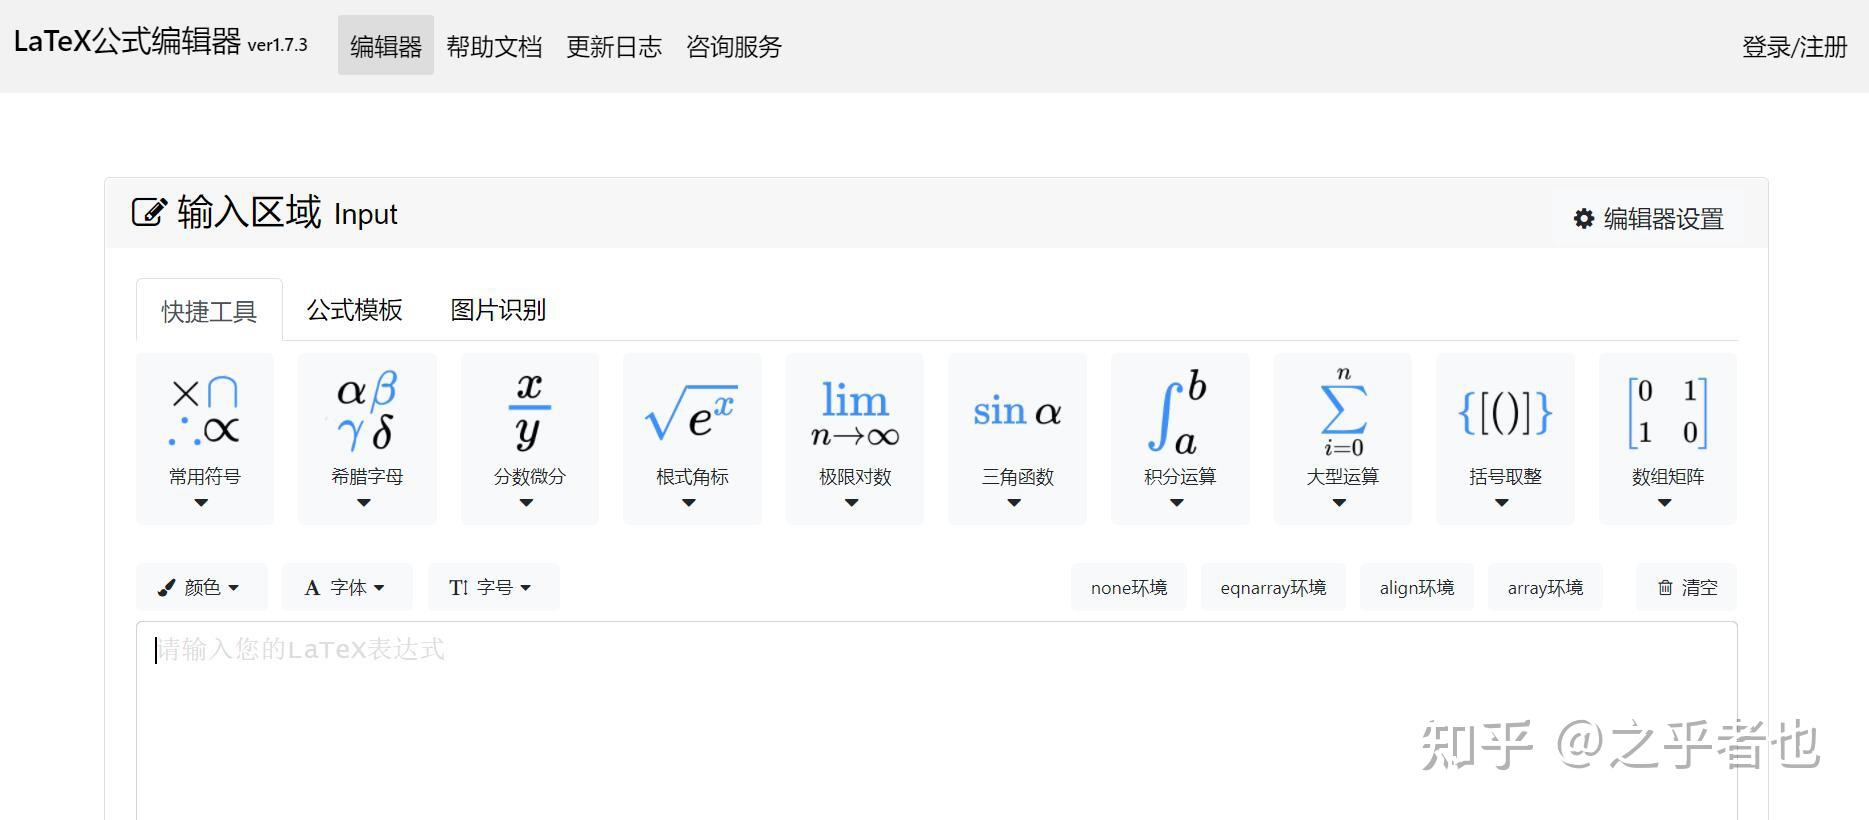Open the 字体 dropdown caret
Viewport: 1869px width, 820px height.
pos(379,588)
